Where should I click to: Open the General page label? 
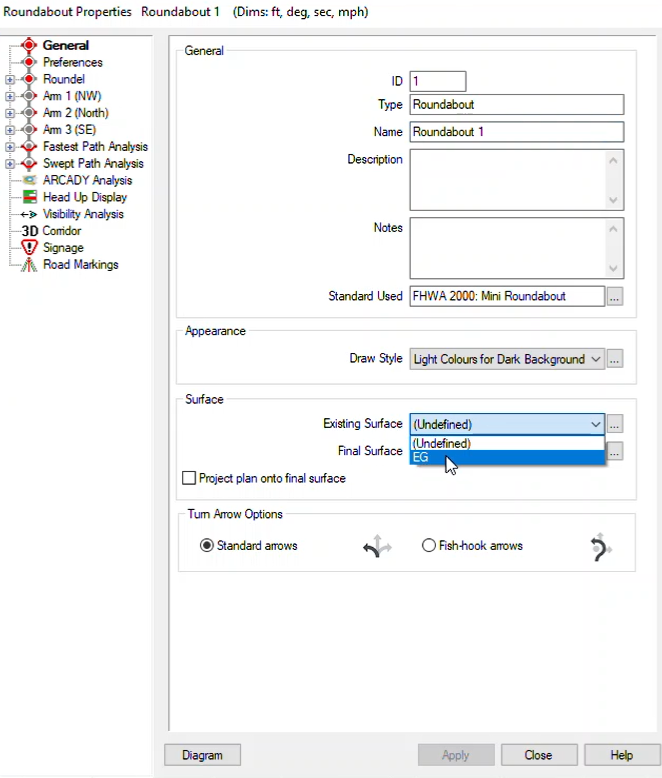(66, 45)
